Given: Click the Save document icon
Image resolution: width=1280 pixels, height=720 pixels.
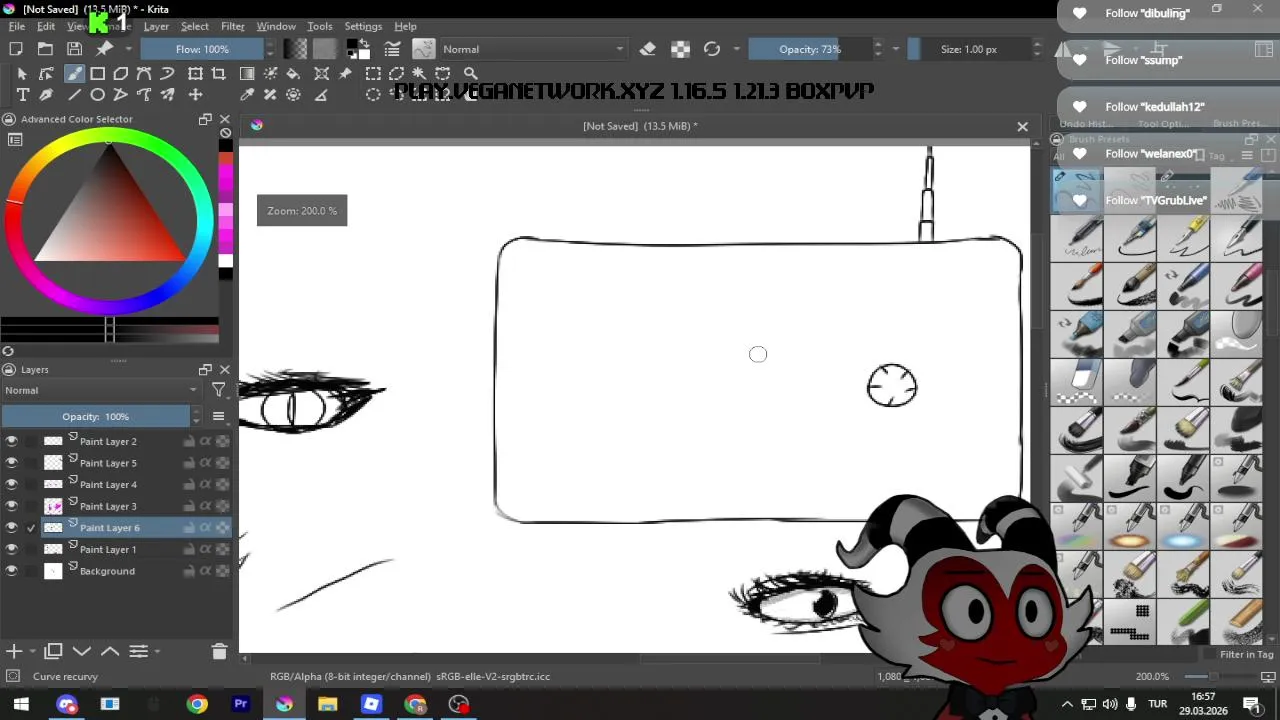Looking at the screenshot, I should point(74,48).
